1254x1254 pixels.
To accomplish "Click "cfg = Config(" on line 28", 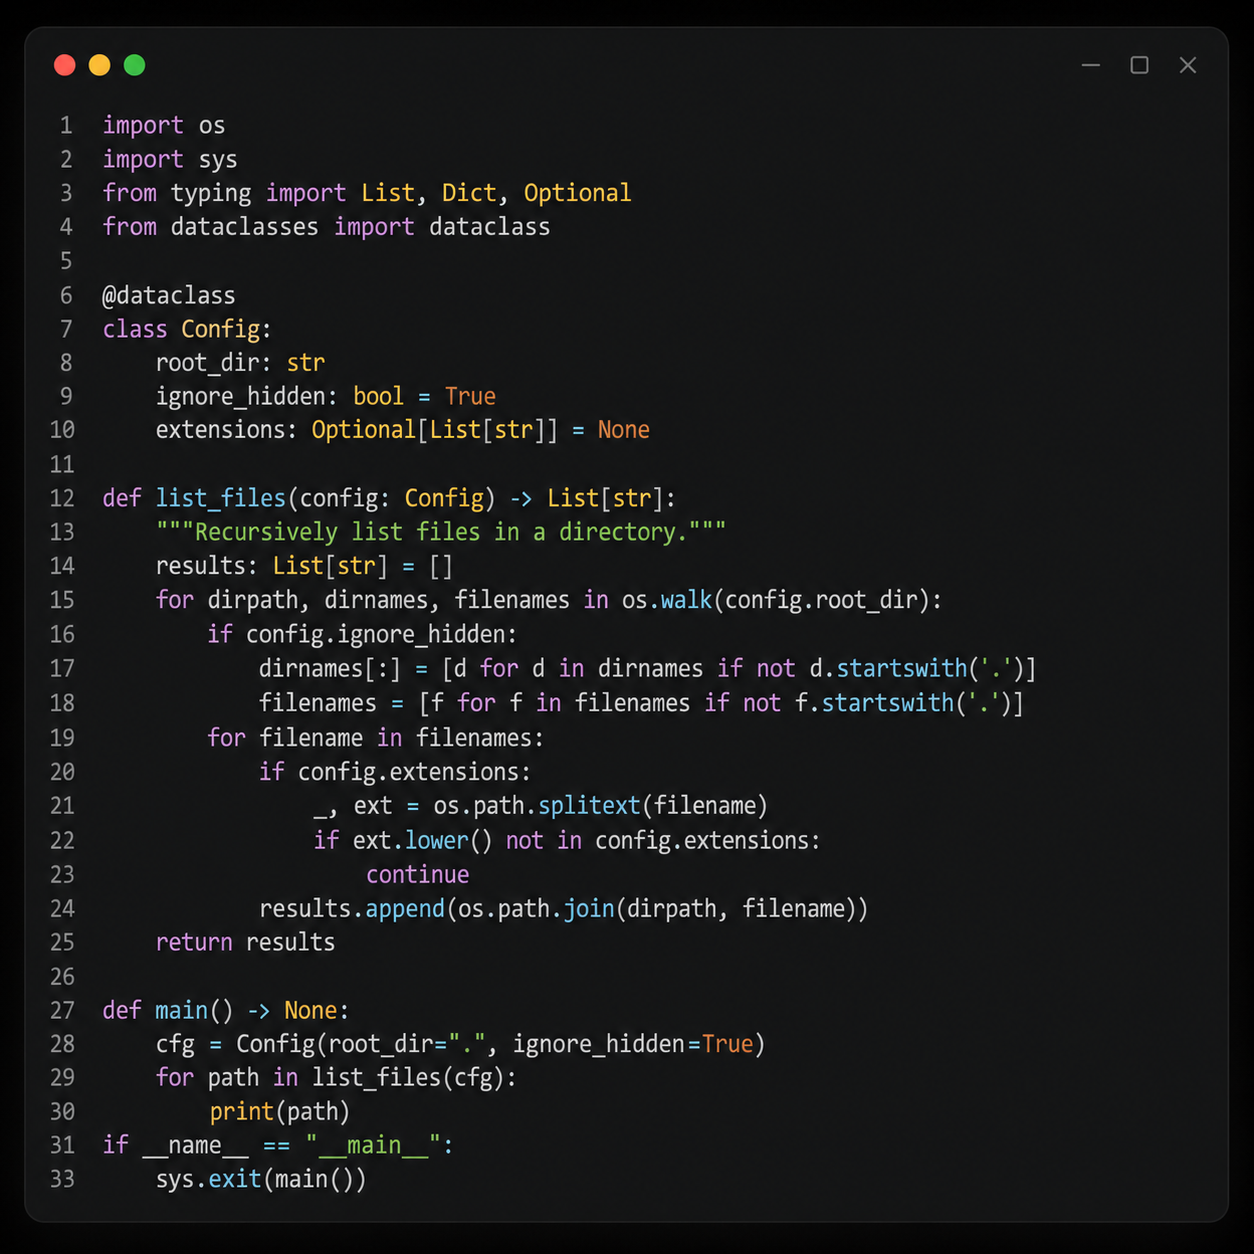I will click(241, 1044).
